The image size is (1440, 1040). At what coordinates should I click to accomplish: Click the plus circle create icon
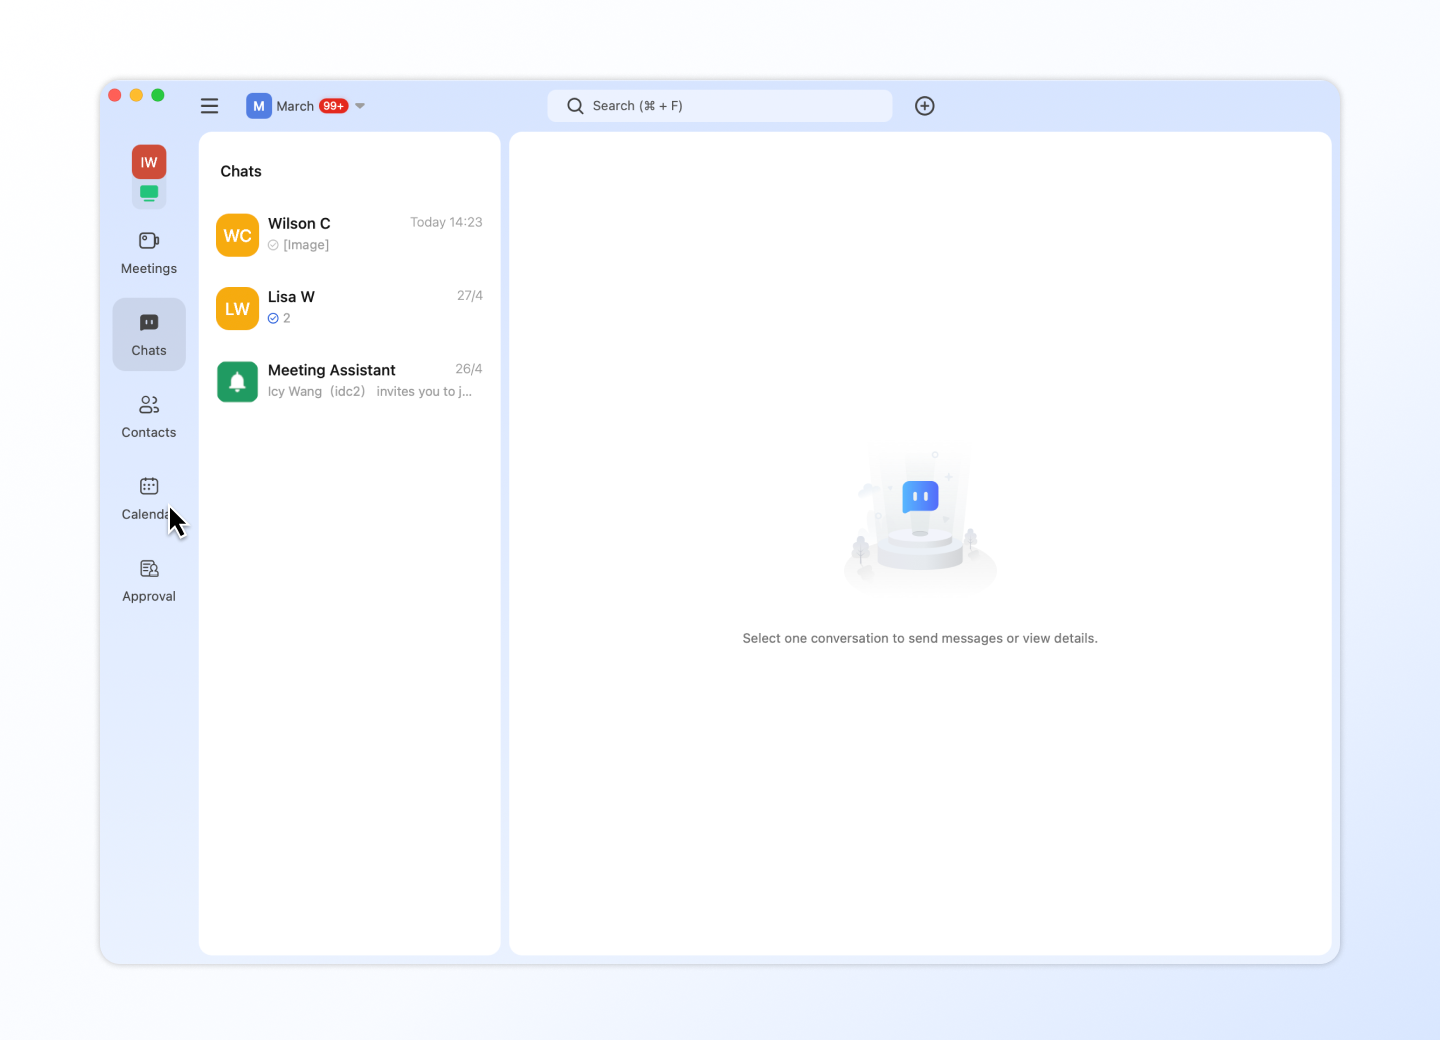click(925, 106)
